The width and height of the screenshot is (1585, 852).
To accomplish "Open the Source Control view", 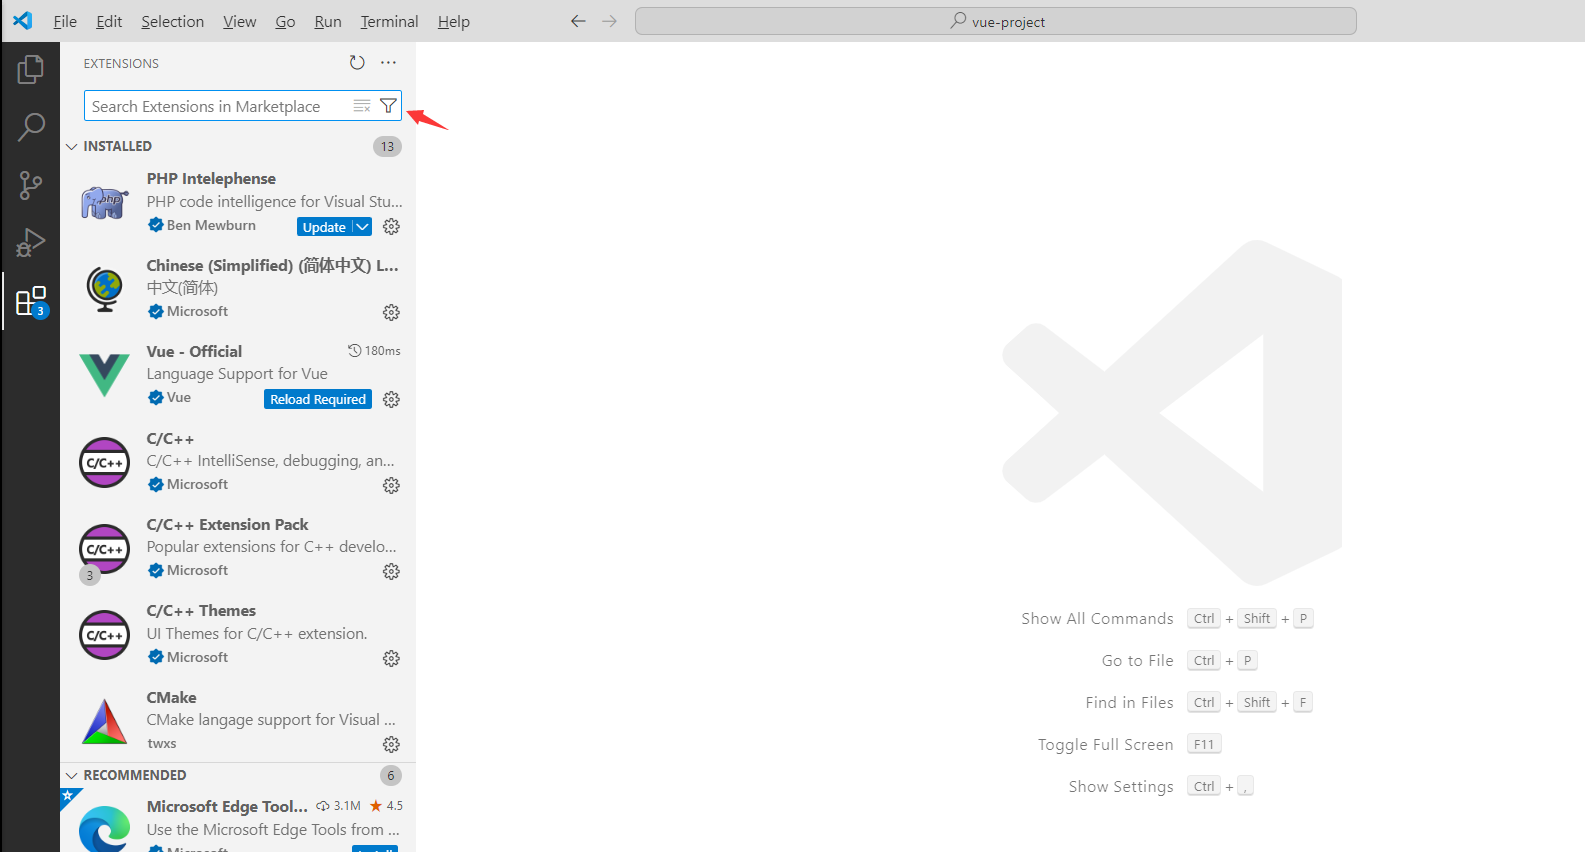I will [31, 185].
